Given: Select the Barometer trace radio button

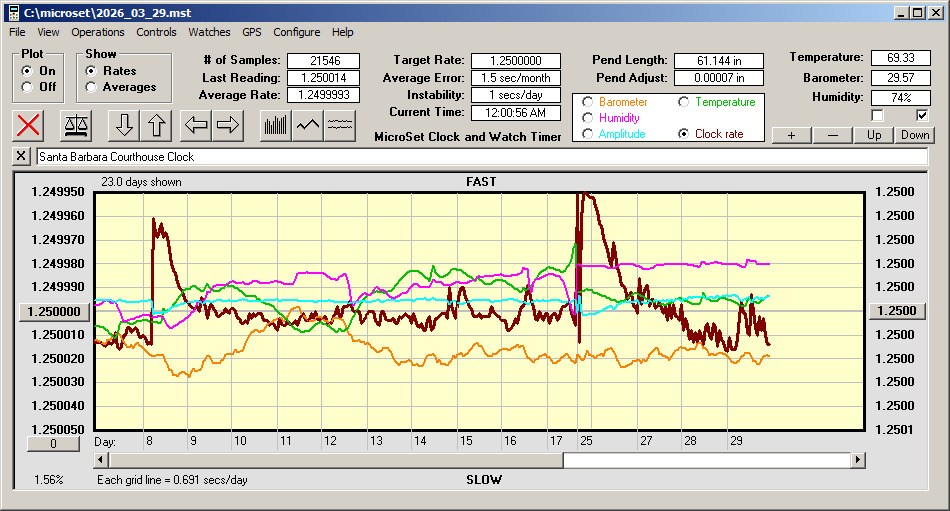Looking at the screenshot, I should point(587,102).
